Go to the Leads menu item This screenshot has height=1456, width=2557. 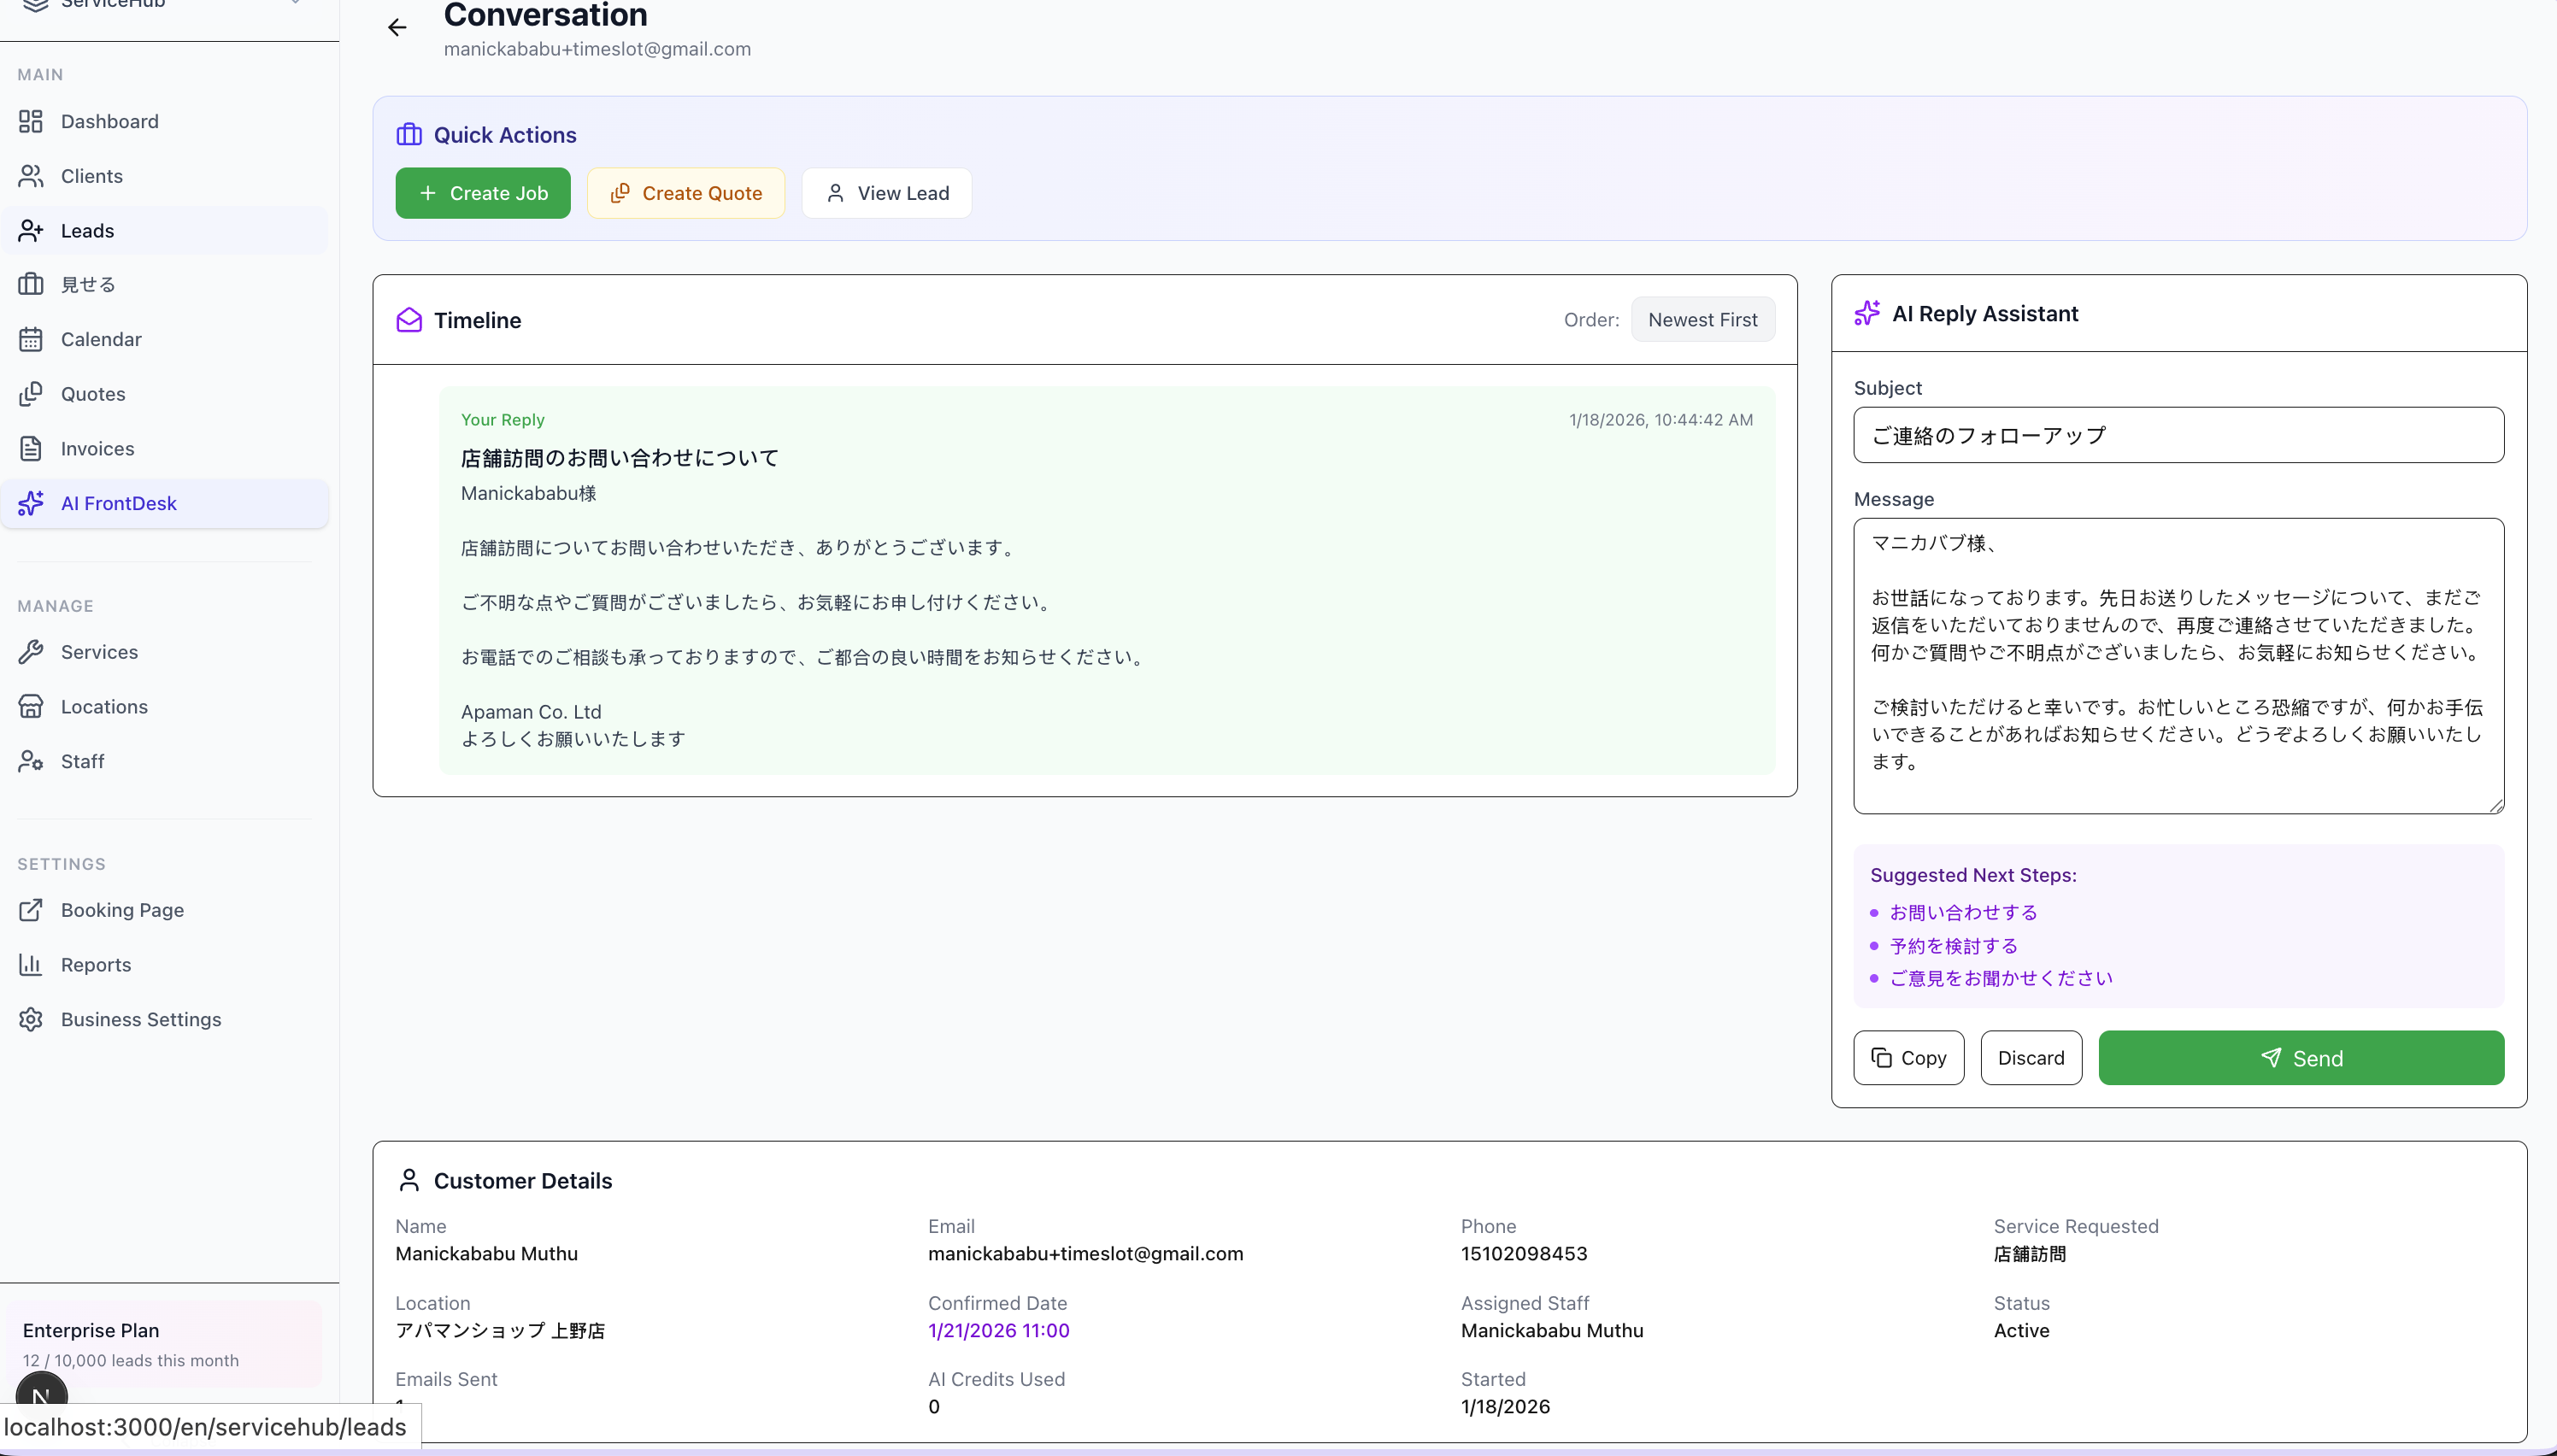87,230
